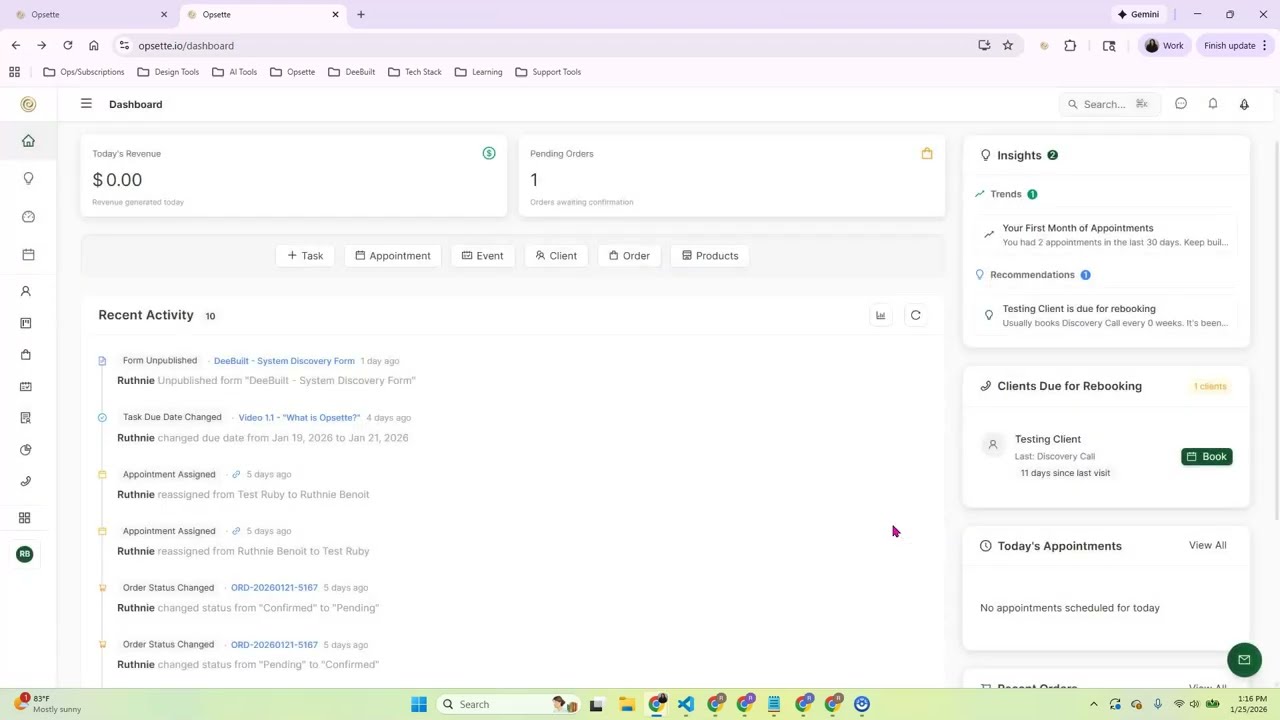The width and height of the screenshot is (1280, 720).
Task: Open the Windows Start menu
Action: pos(419,705)
